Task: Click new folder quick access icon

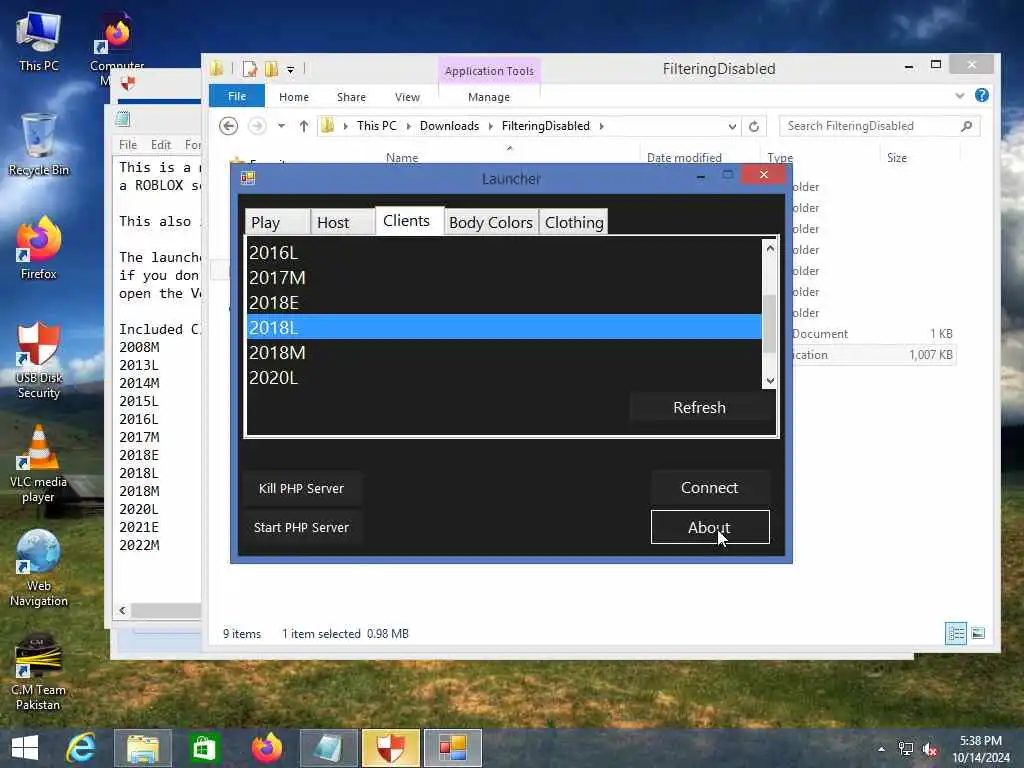Action: point(271,69)
